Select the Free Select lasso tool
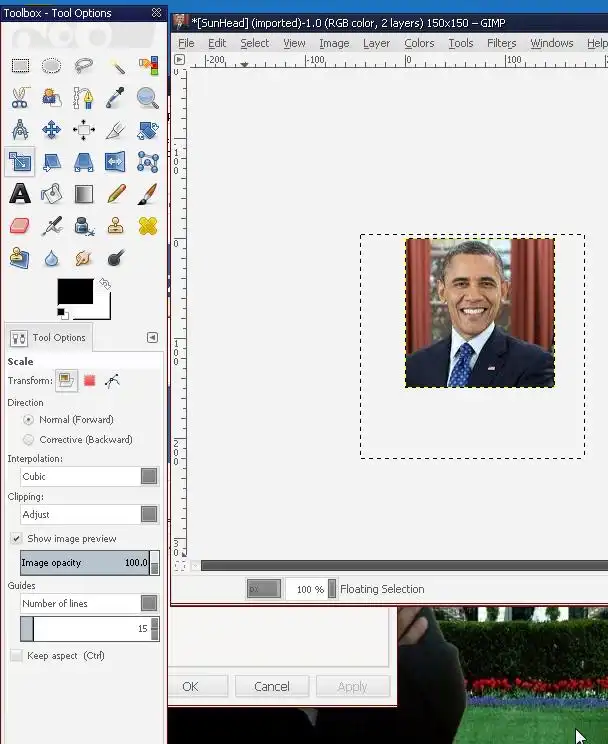Image resolution: width=608 pixels, height=744 pixels. click(x=84, y=65)
